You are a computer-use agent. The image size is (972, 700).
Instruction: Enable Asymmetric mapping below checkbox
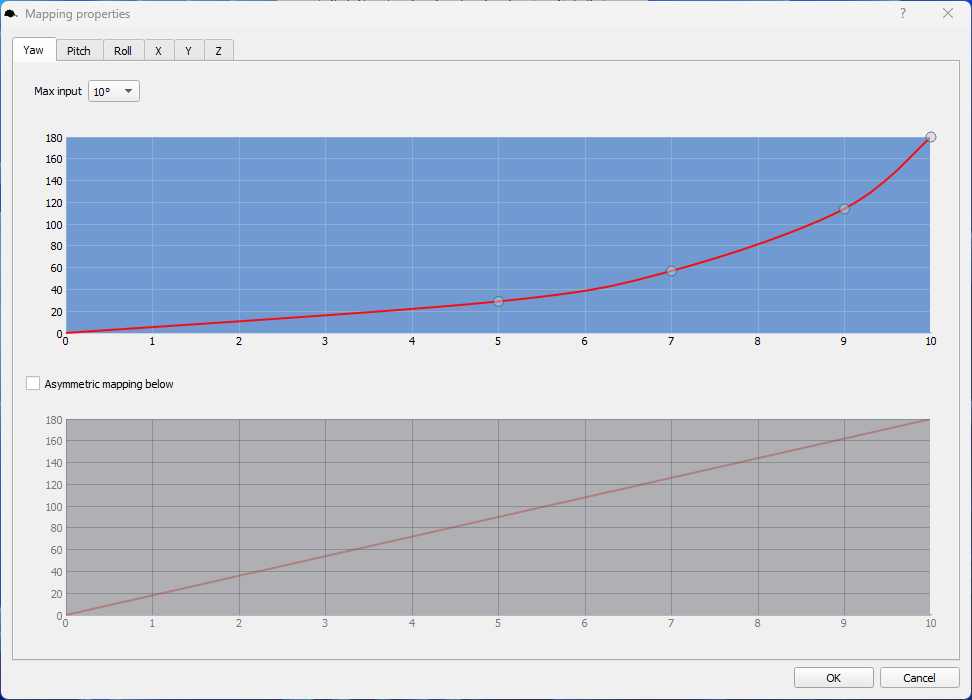point(34,384)
